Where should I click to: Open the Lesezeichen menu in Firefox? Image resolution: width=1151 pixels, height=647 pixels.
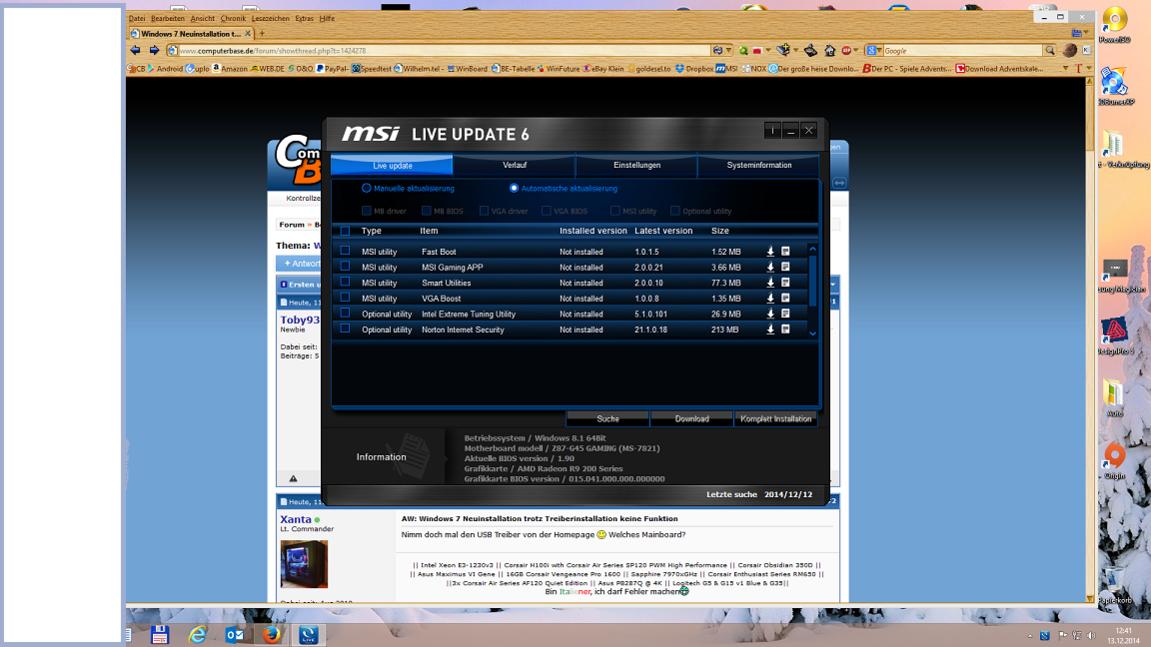[270, 18]
